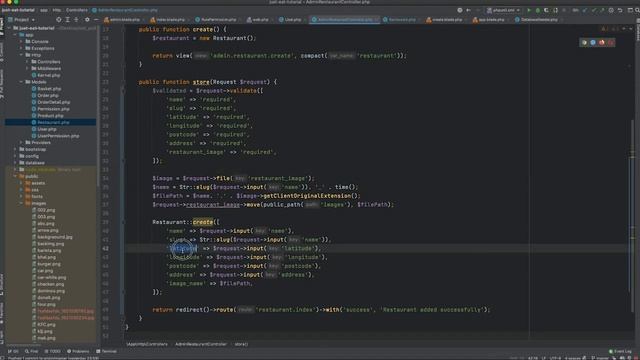Open the Git tool window button
This screenshot has width=640, height=360.
tap(13, 351)
